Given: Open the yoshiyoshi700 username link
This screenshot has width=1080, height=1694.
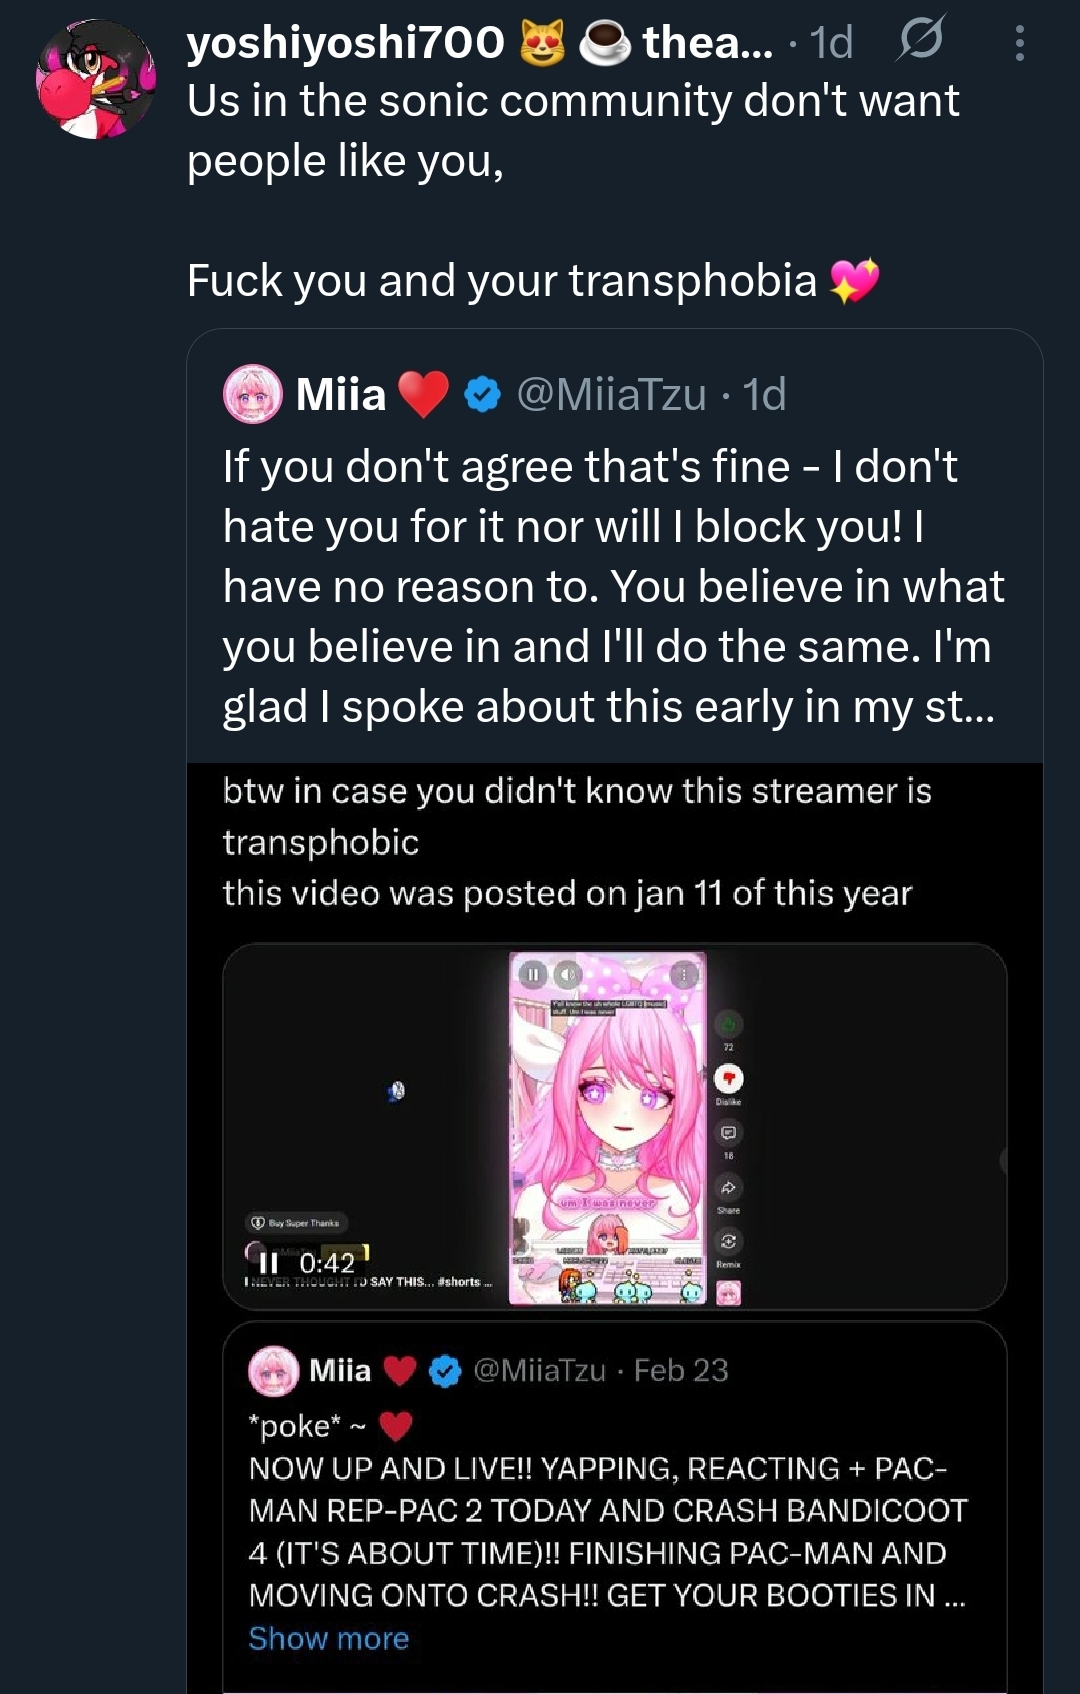Looking at the screenshot, I should pos(346,42).
